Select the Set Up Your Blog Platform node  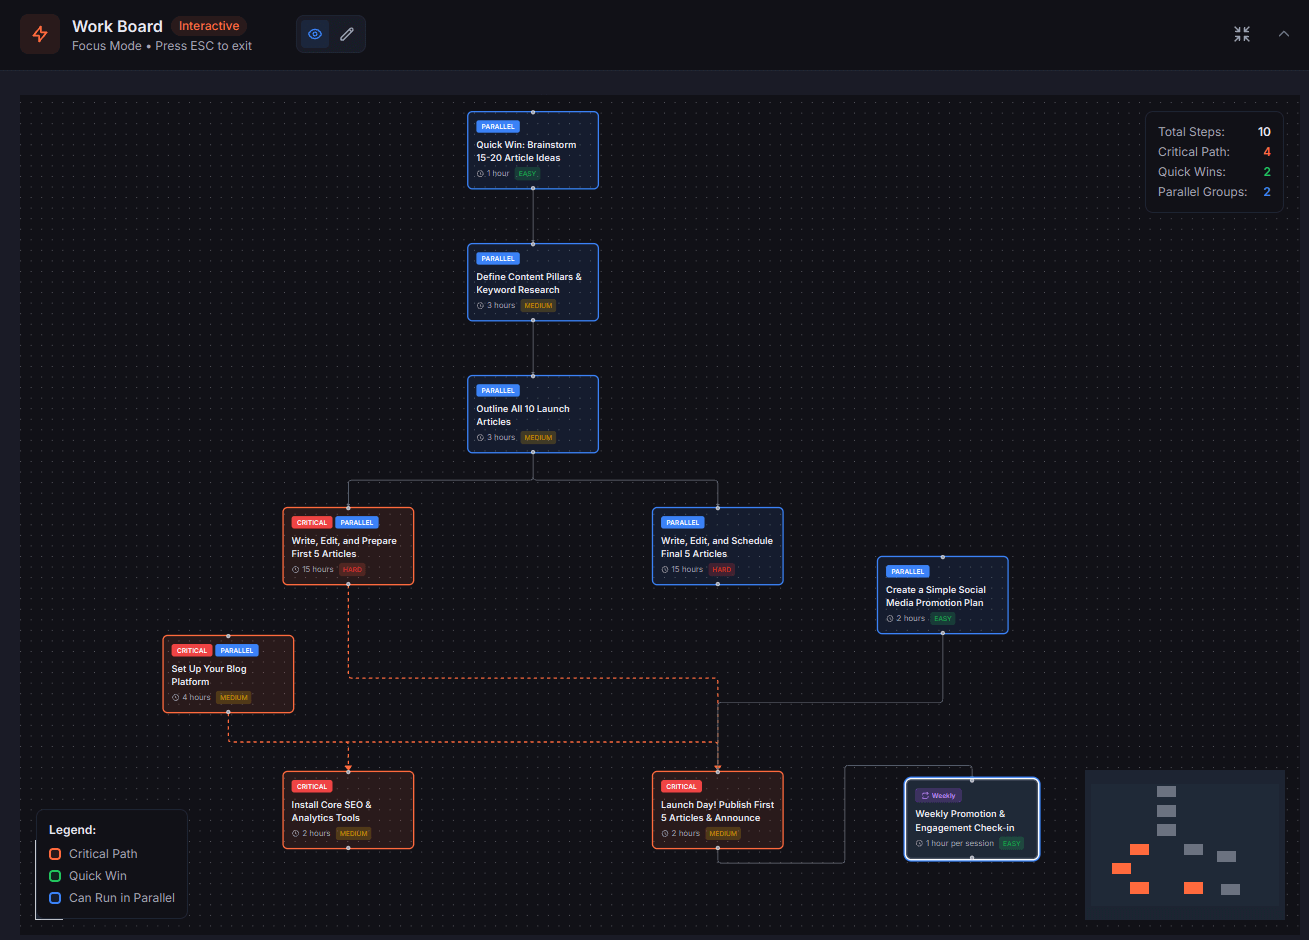[x=228, y=675]
